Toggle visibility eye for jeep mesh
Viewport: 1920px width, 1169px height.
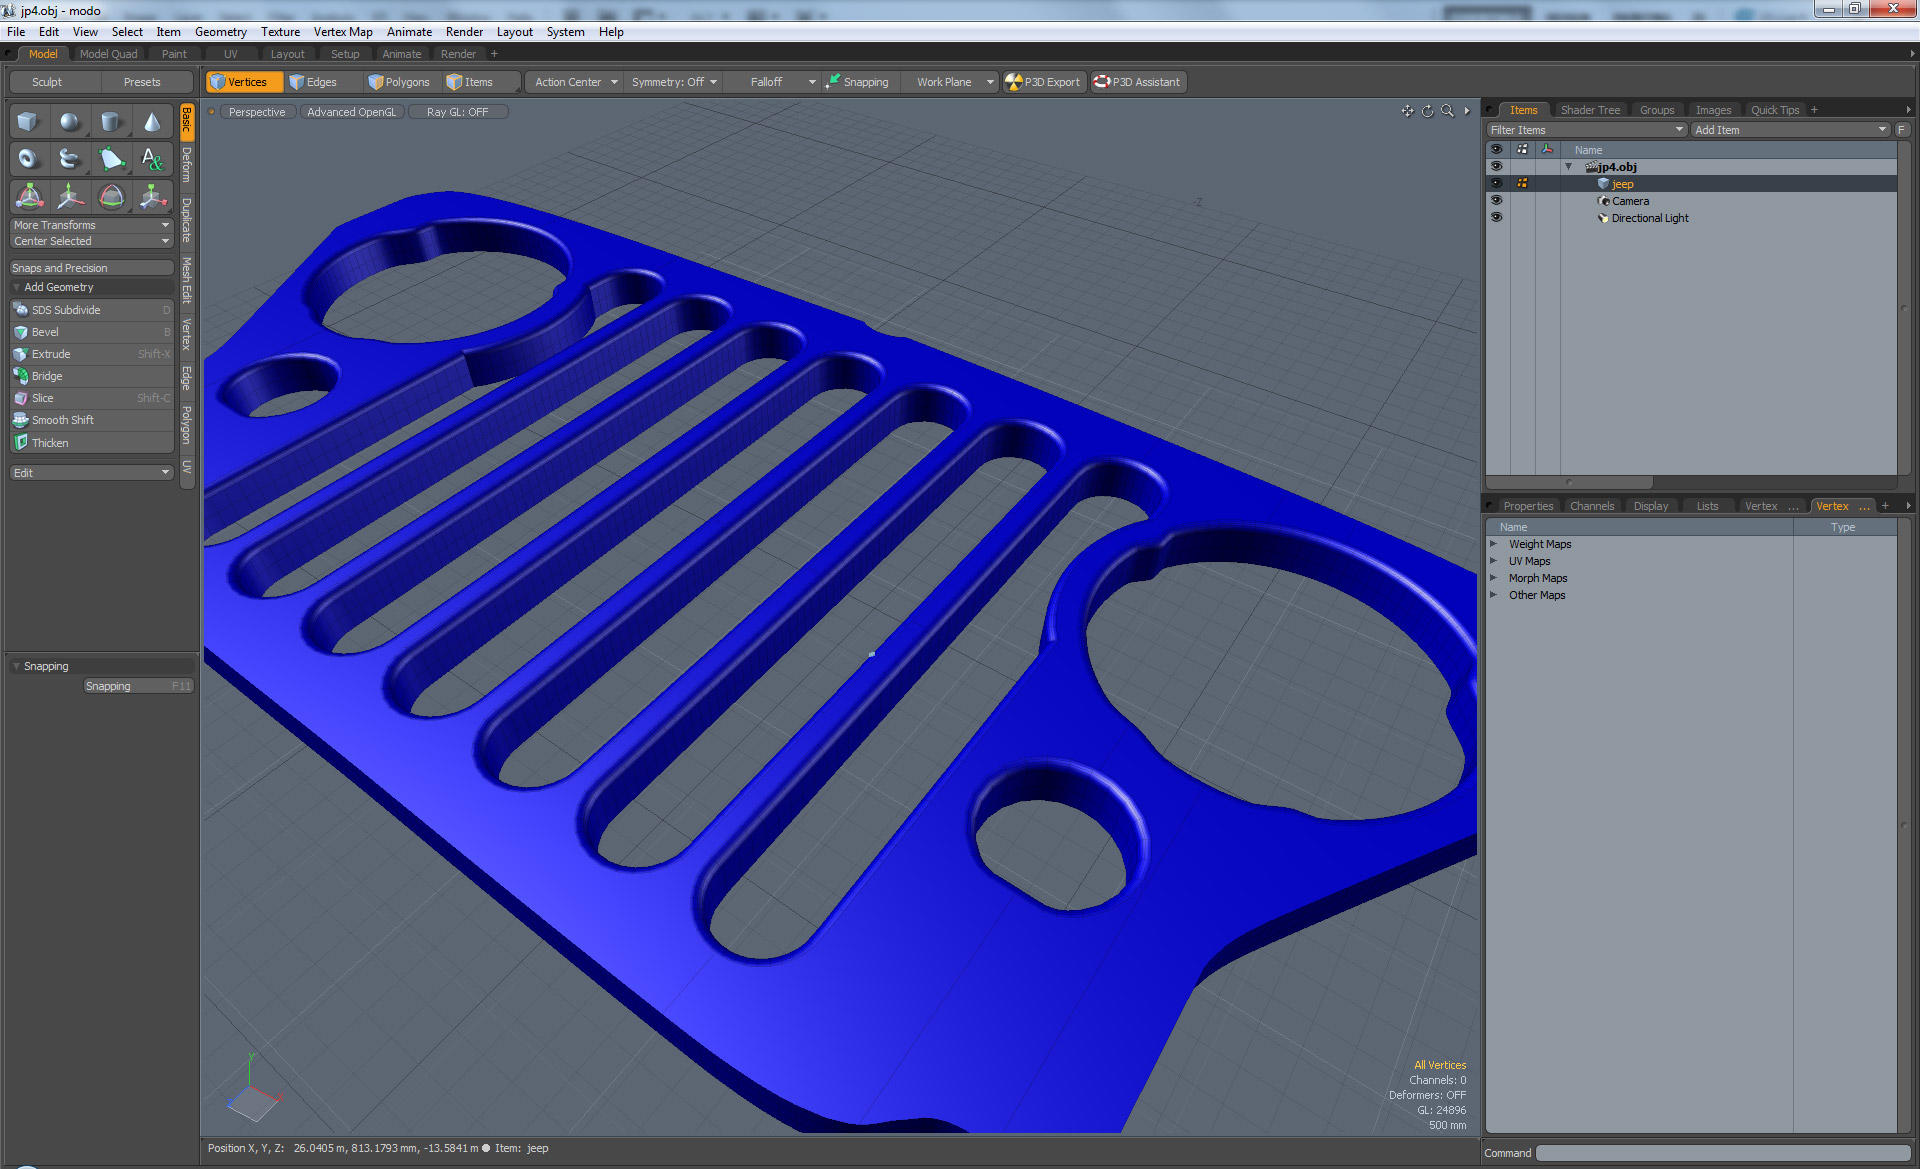1496,184
